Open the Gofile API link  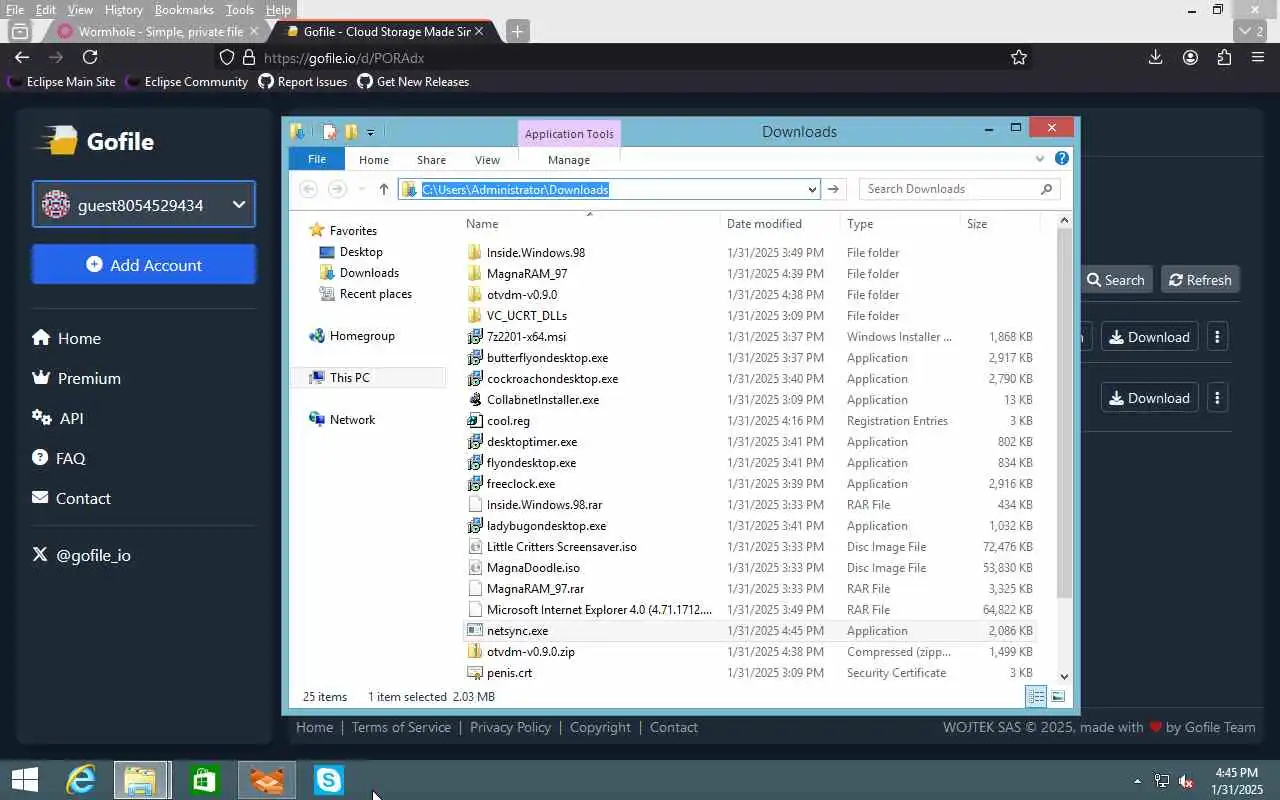(58, 418)
